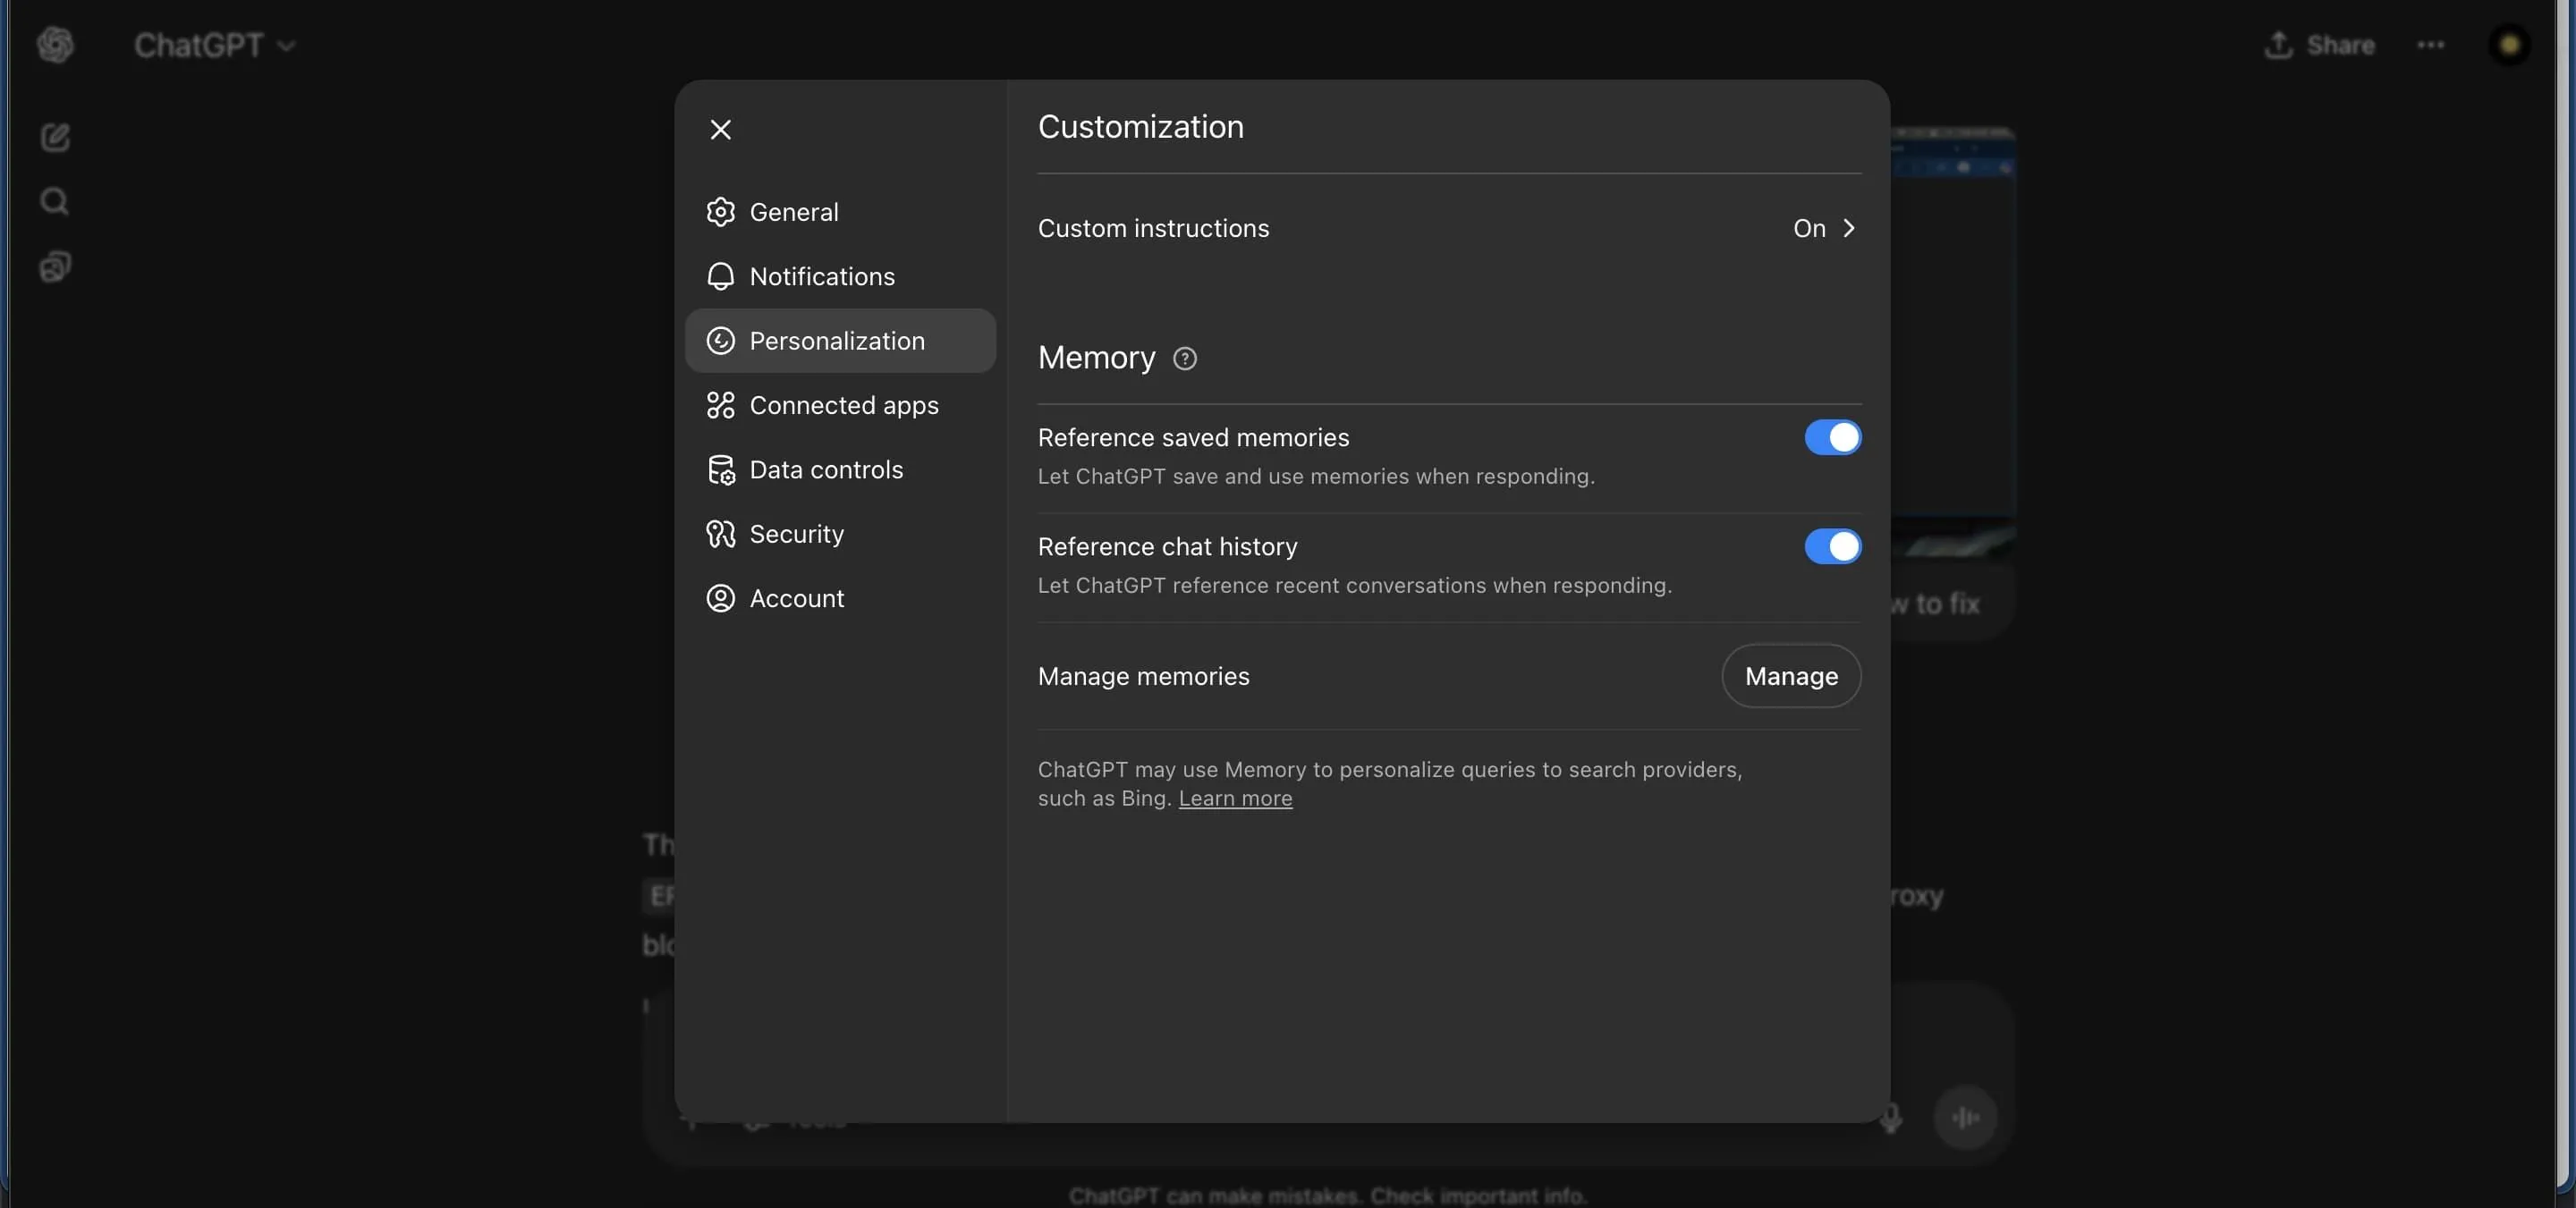This screenshot has height=1208, width=2576.
Task: Click the library images icon in sidebar
Action: coord(55,267)
